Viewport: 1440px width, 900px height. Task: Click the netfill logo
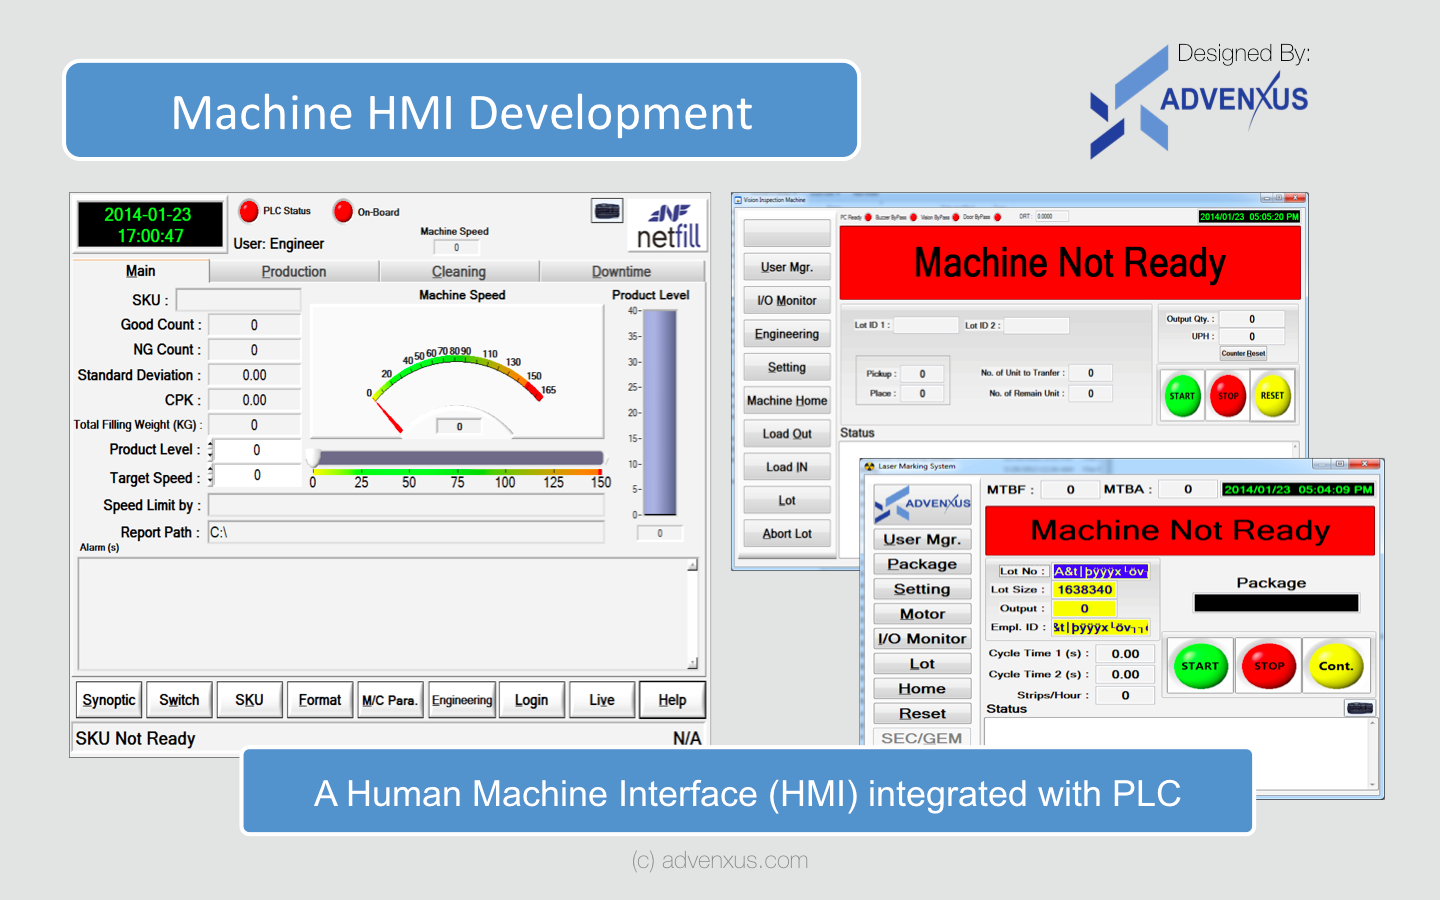pyautogui.click(x=666, y=223)
